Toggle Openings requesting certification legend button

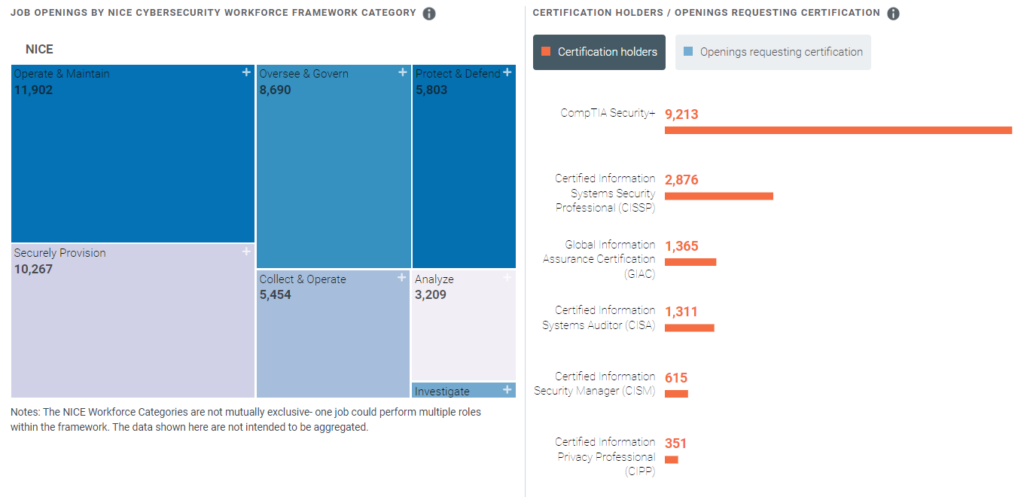click(x=772, y=52)
